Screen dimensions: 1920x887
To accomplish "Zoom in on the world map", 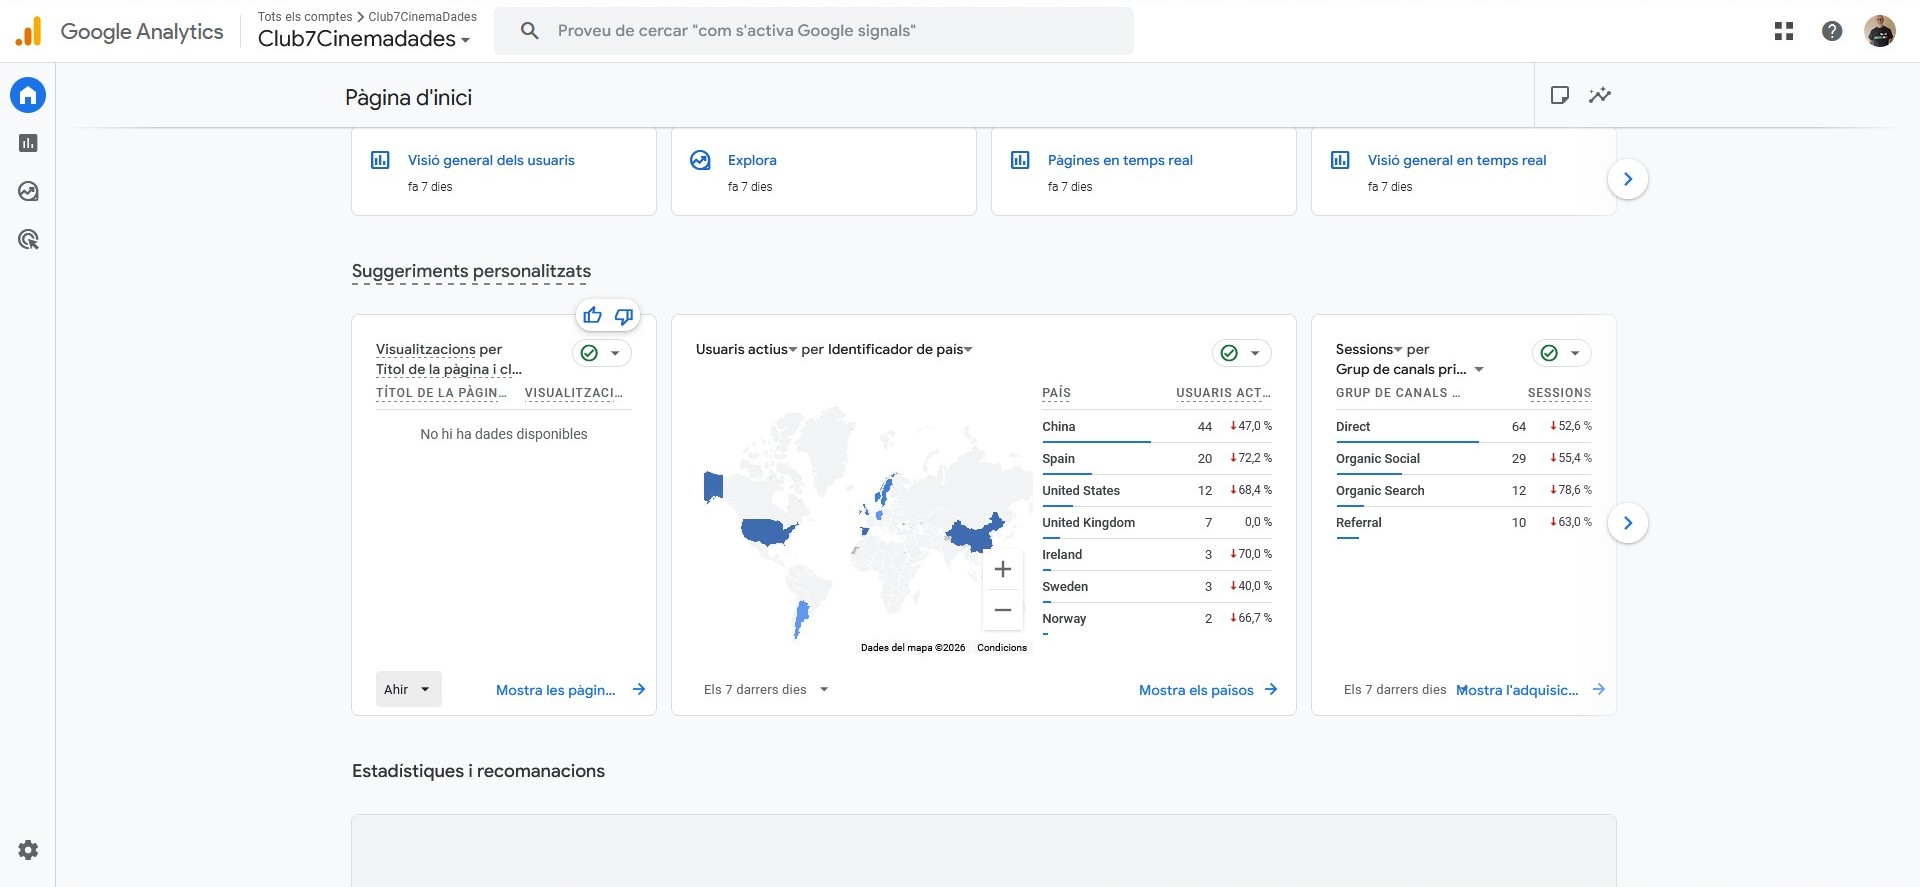I will click(1003, 570).
